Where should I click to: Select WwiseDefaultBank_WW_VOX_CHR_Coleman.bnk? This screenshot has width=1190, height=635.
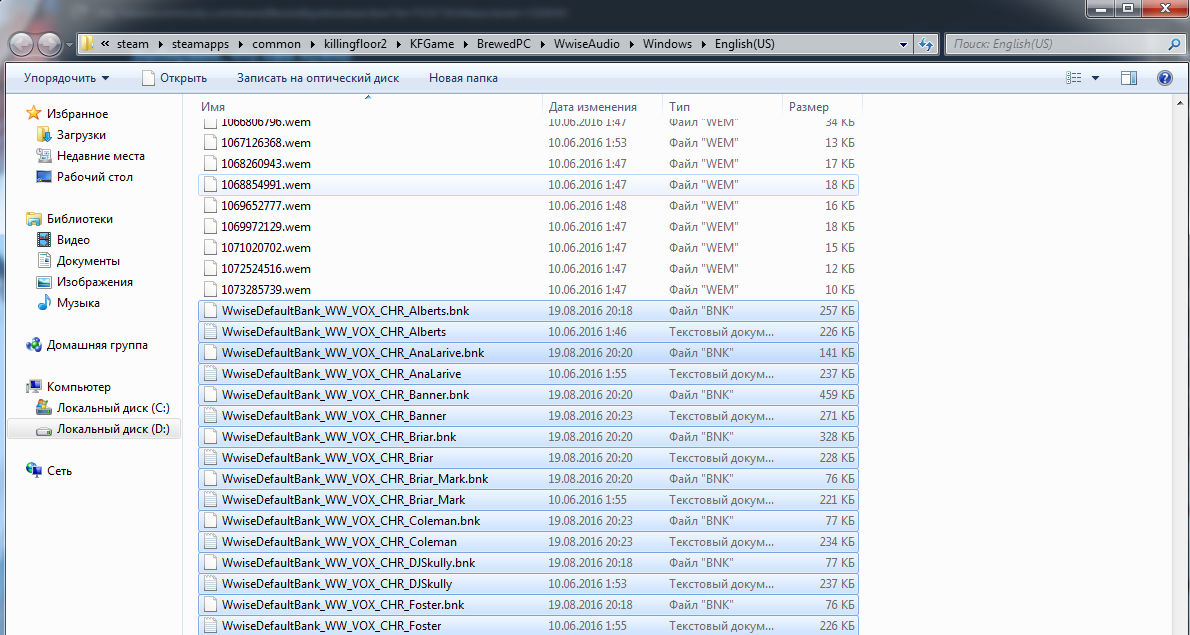pos(528,520)
